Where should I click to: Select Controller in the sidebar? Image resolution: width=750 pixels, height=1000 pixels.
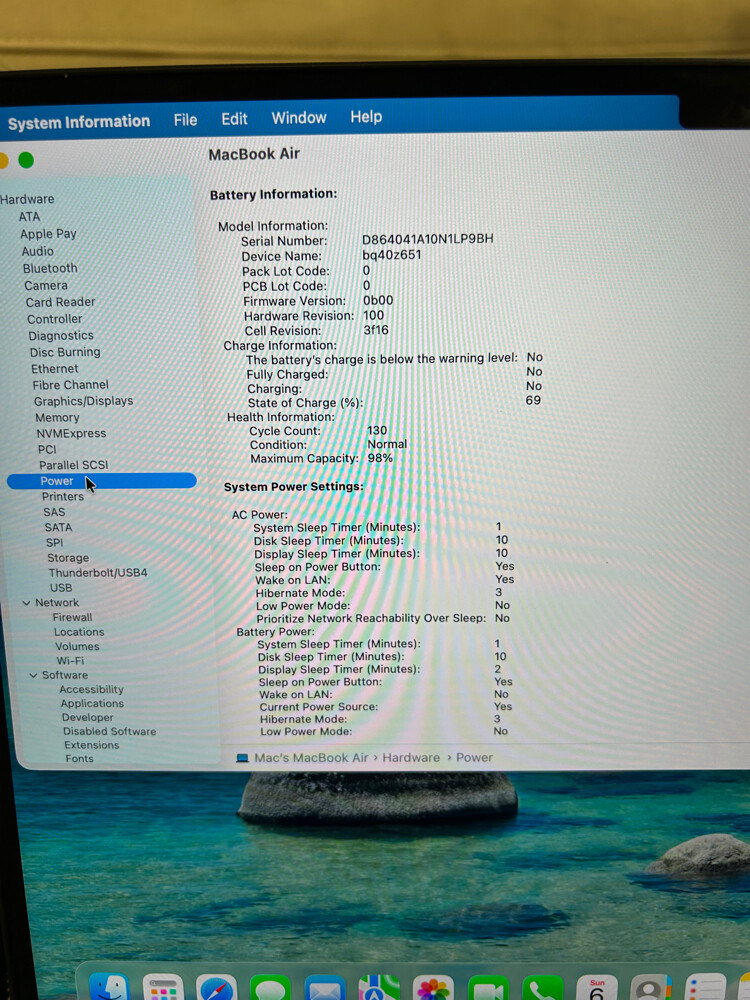pos(55,319)
